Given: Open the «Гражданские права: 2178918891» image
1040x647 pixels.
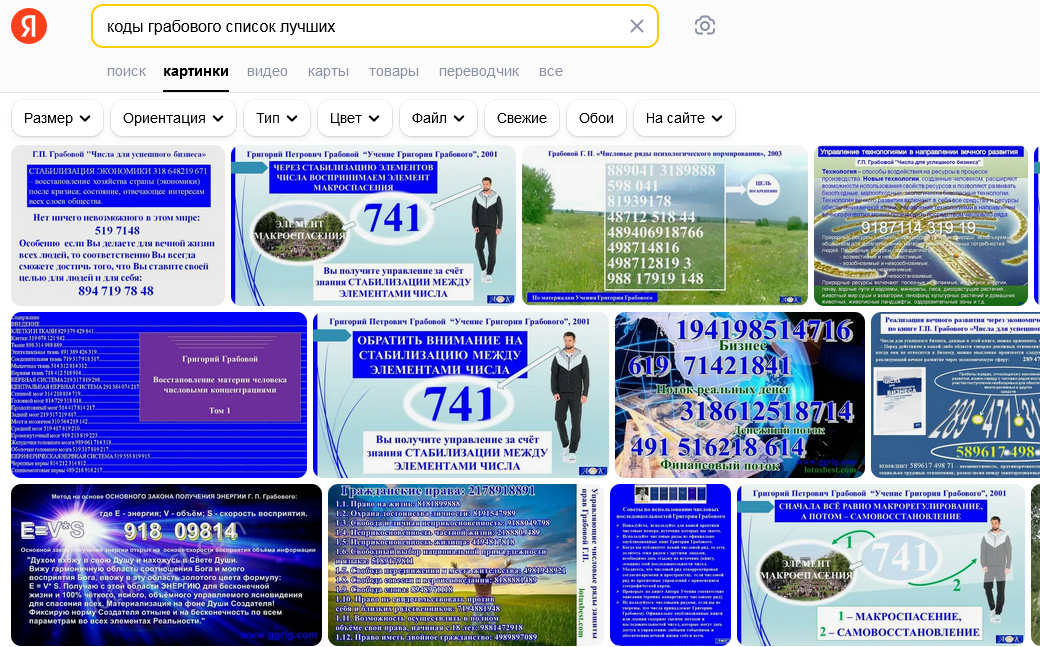Looking at the screenshot, I should click(x=466, y=565).
